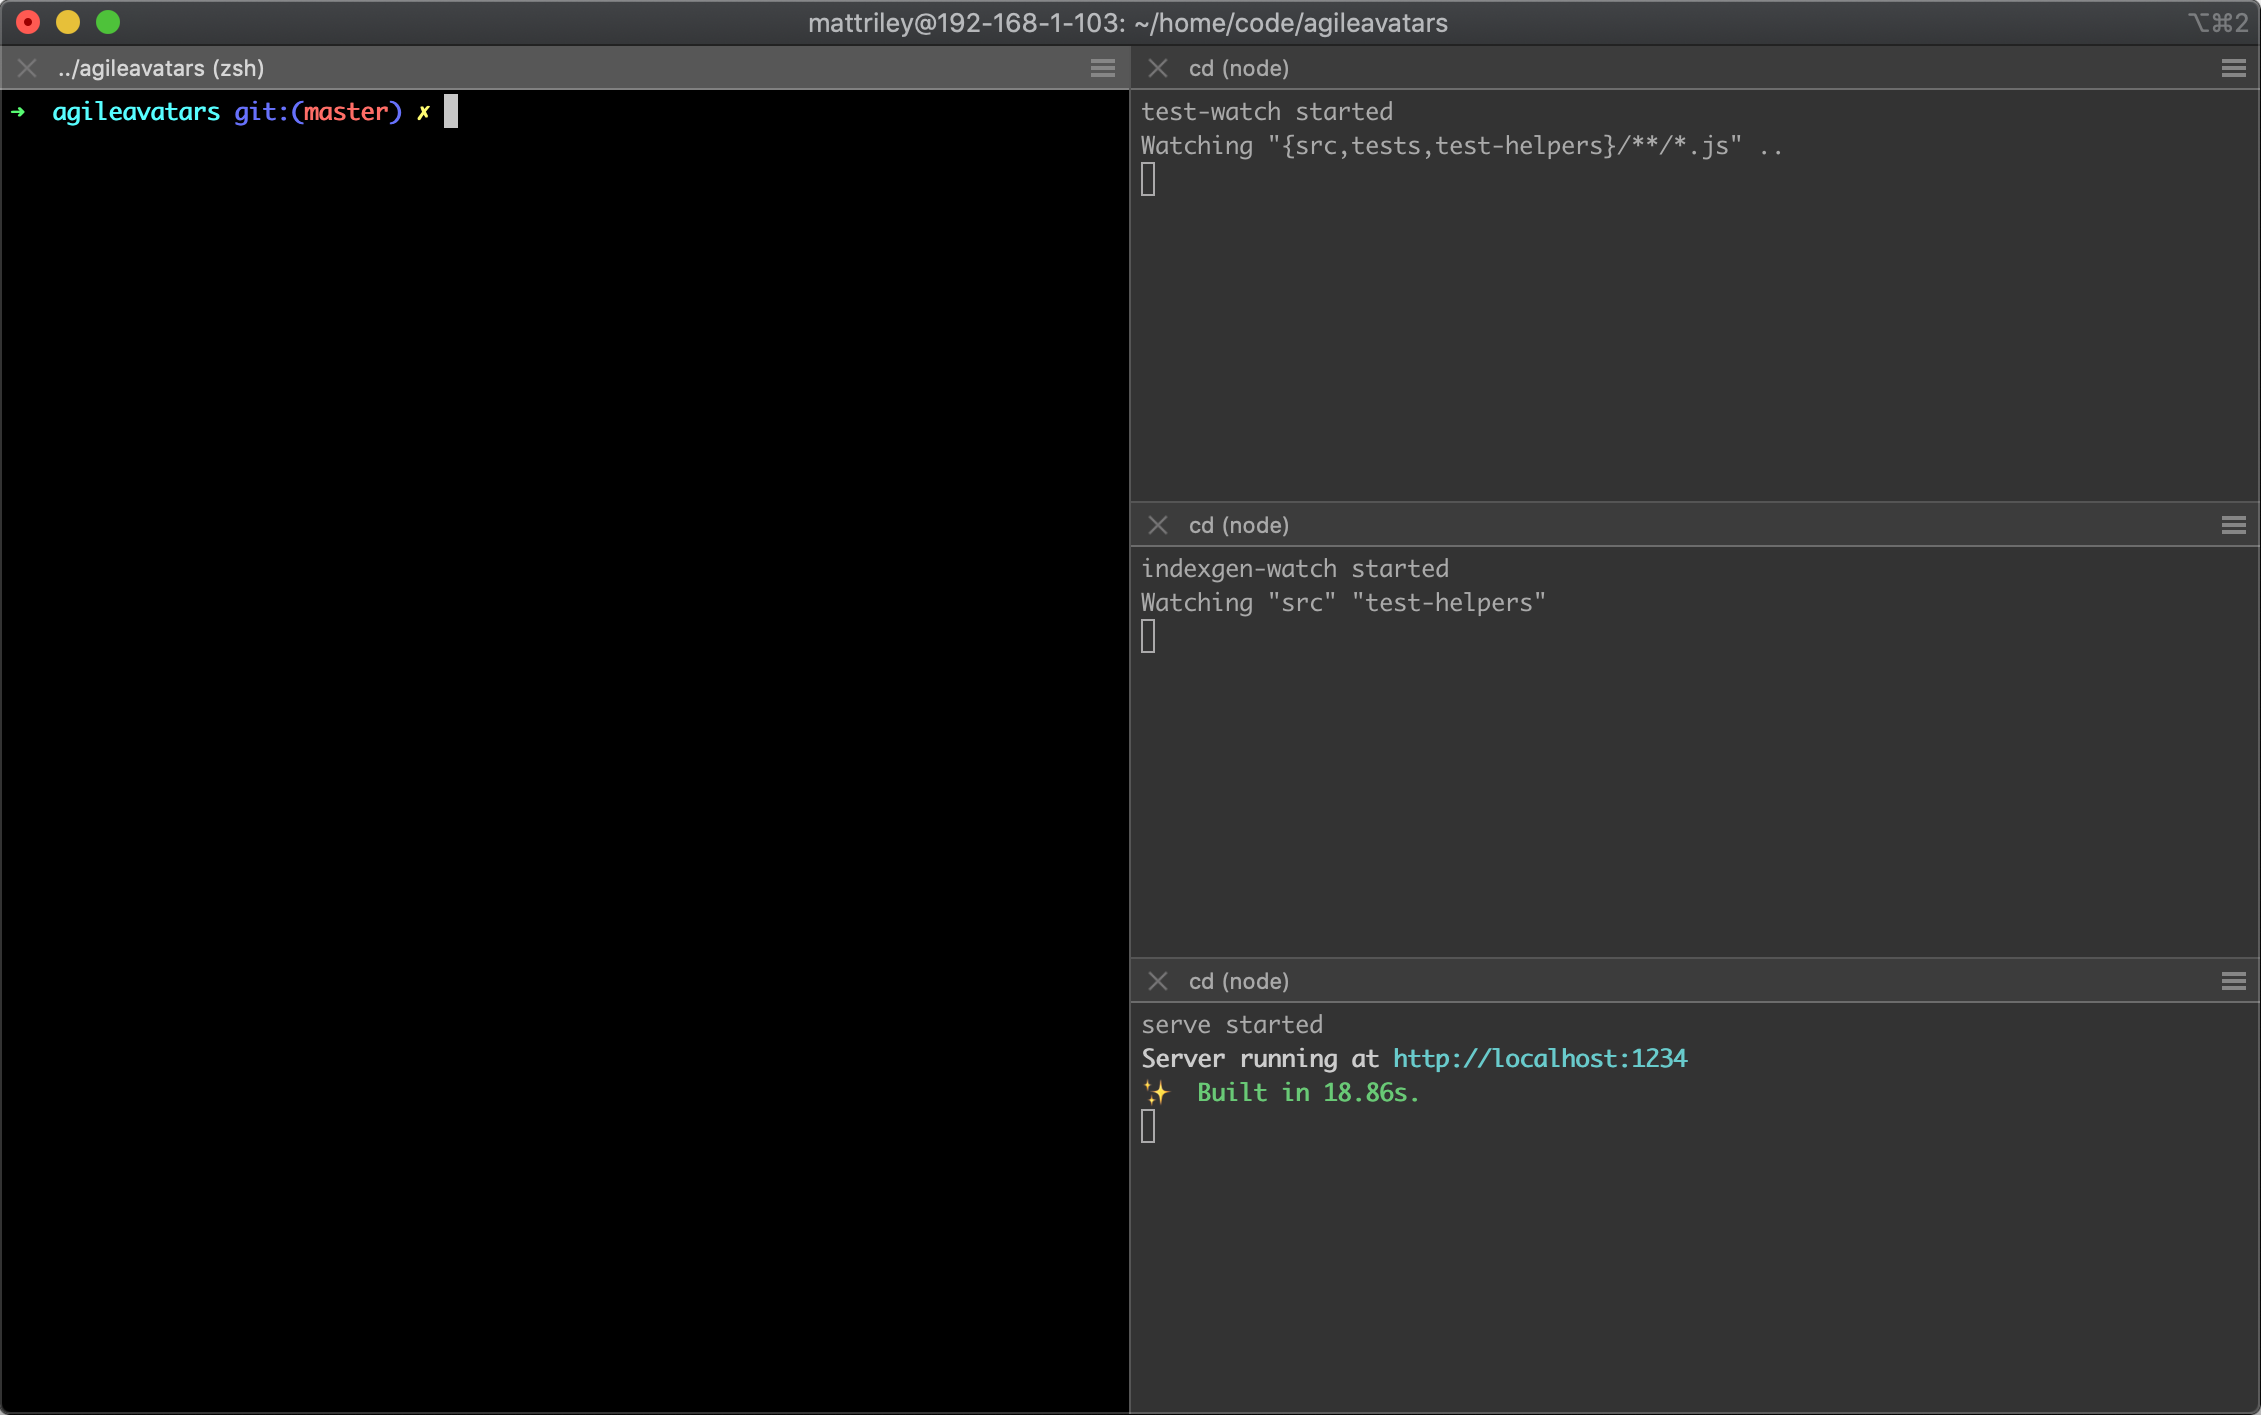Close the indexgen-watch node pane
Image resolution: width=2261 pixels, height=1415 pixels.
(x=1158, y=525)
